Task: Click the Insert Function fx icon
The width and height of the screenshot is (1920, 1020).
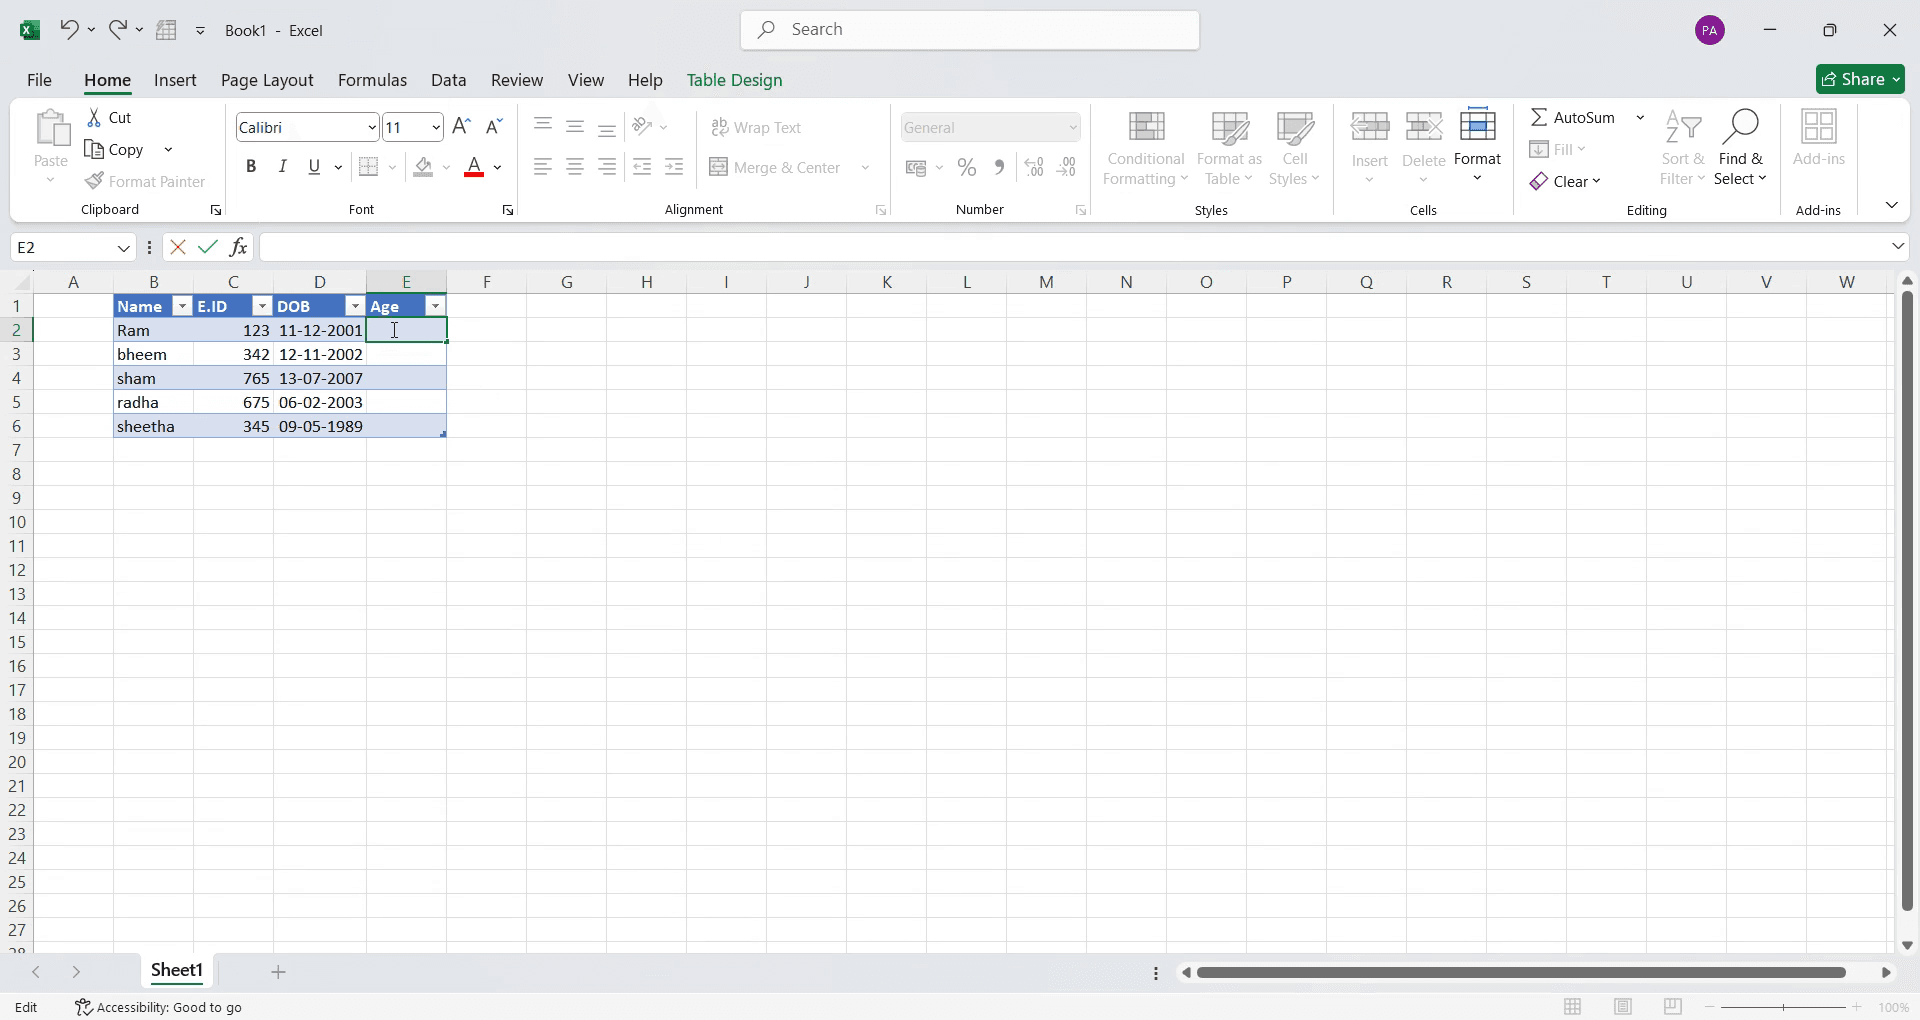Action: pos(238,247)
